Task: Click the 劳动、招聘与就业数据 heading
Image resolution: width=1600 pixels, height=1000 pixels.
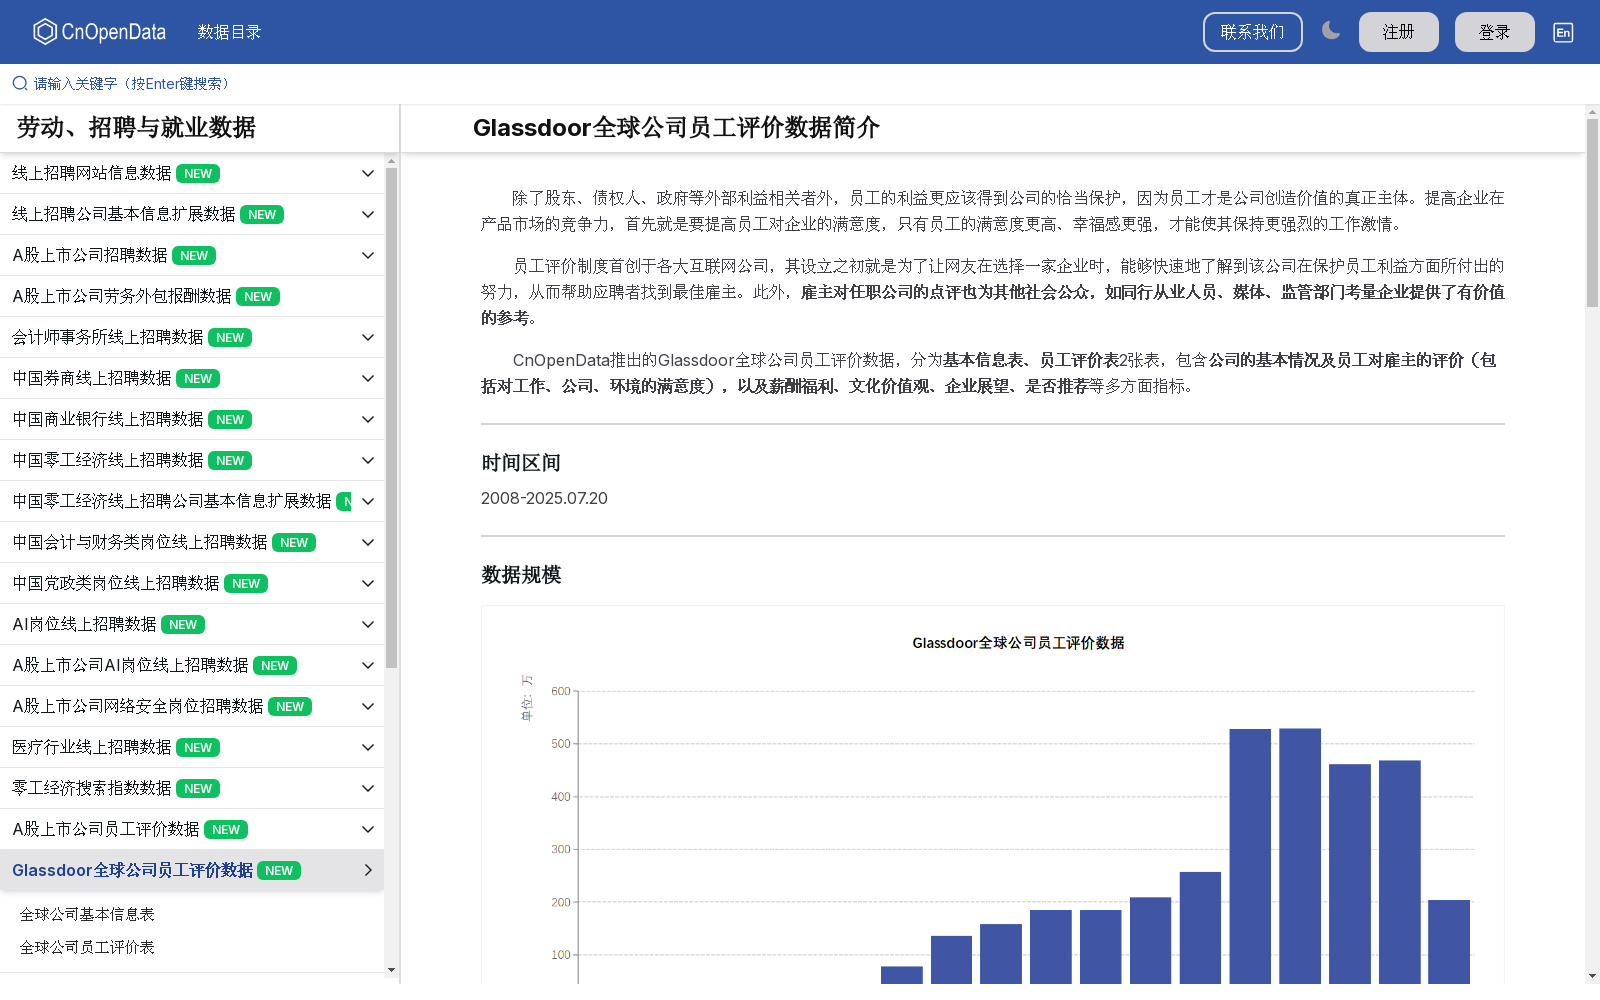Action: 136,127
